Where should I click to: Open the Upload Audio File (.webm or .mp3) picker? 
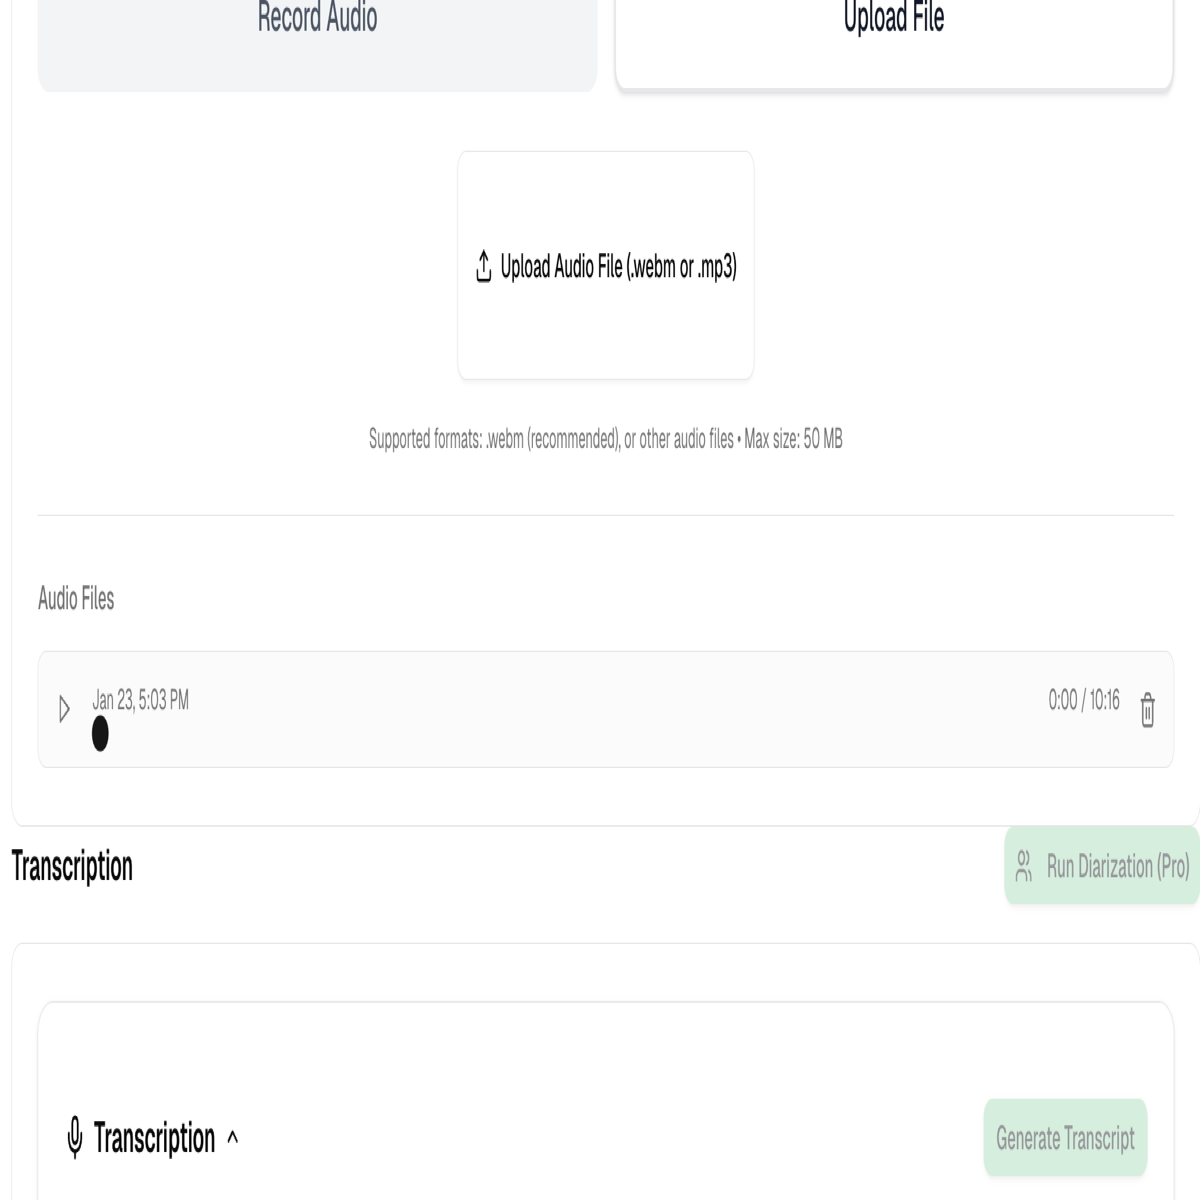pyautogui.click(x=606, y=264)
